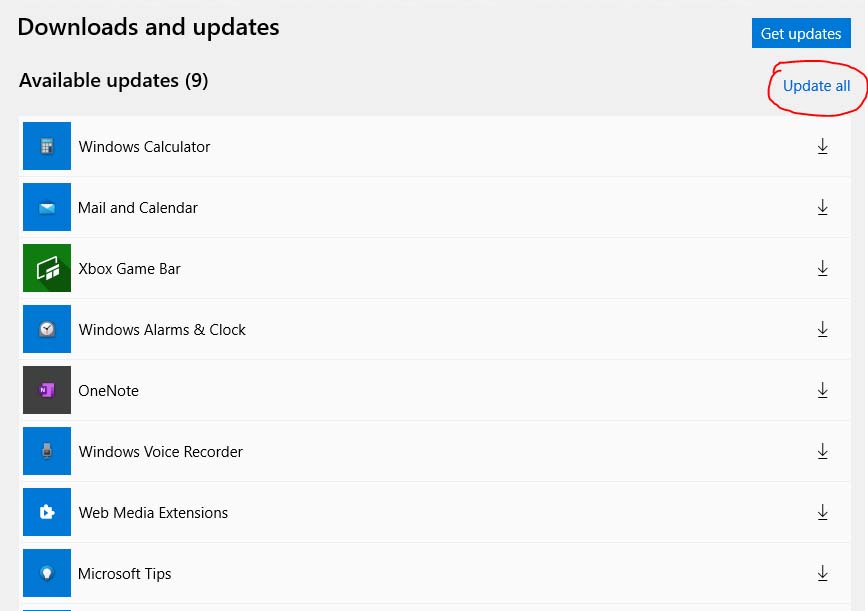
Task: Start the Windows Voice Recorder update
Action: point(822,451)
